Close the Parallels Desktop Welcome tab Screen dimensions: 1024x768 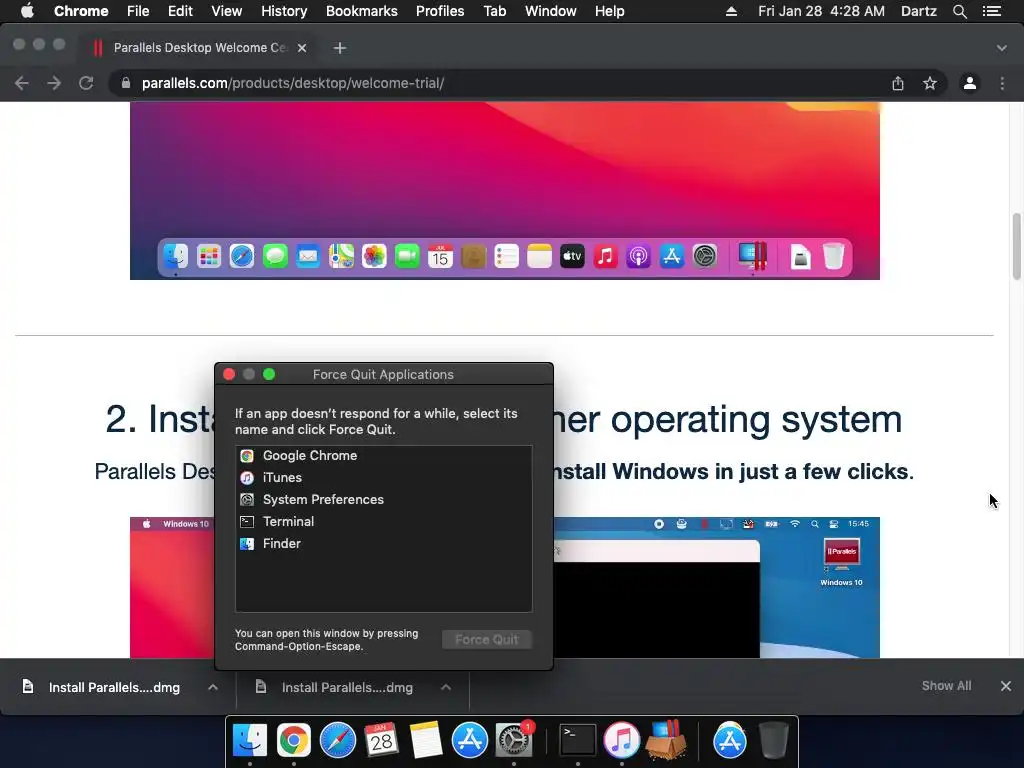(x=302, y=48)
